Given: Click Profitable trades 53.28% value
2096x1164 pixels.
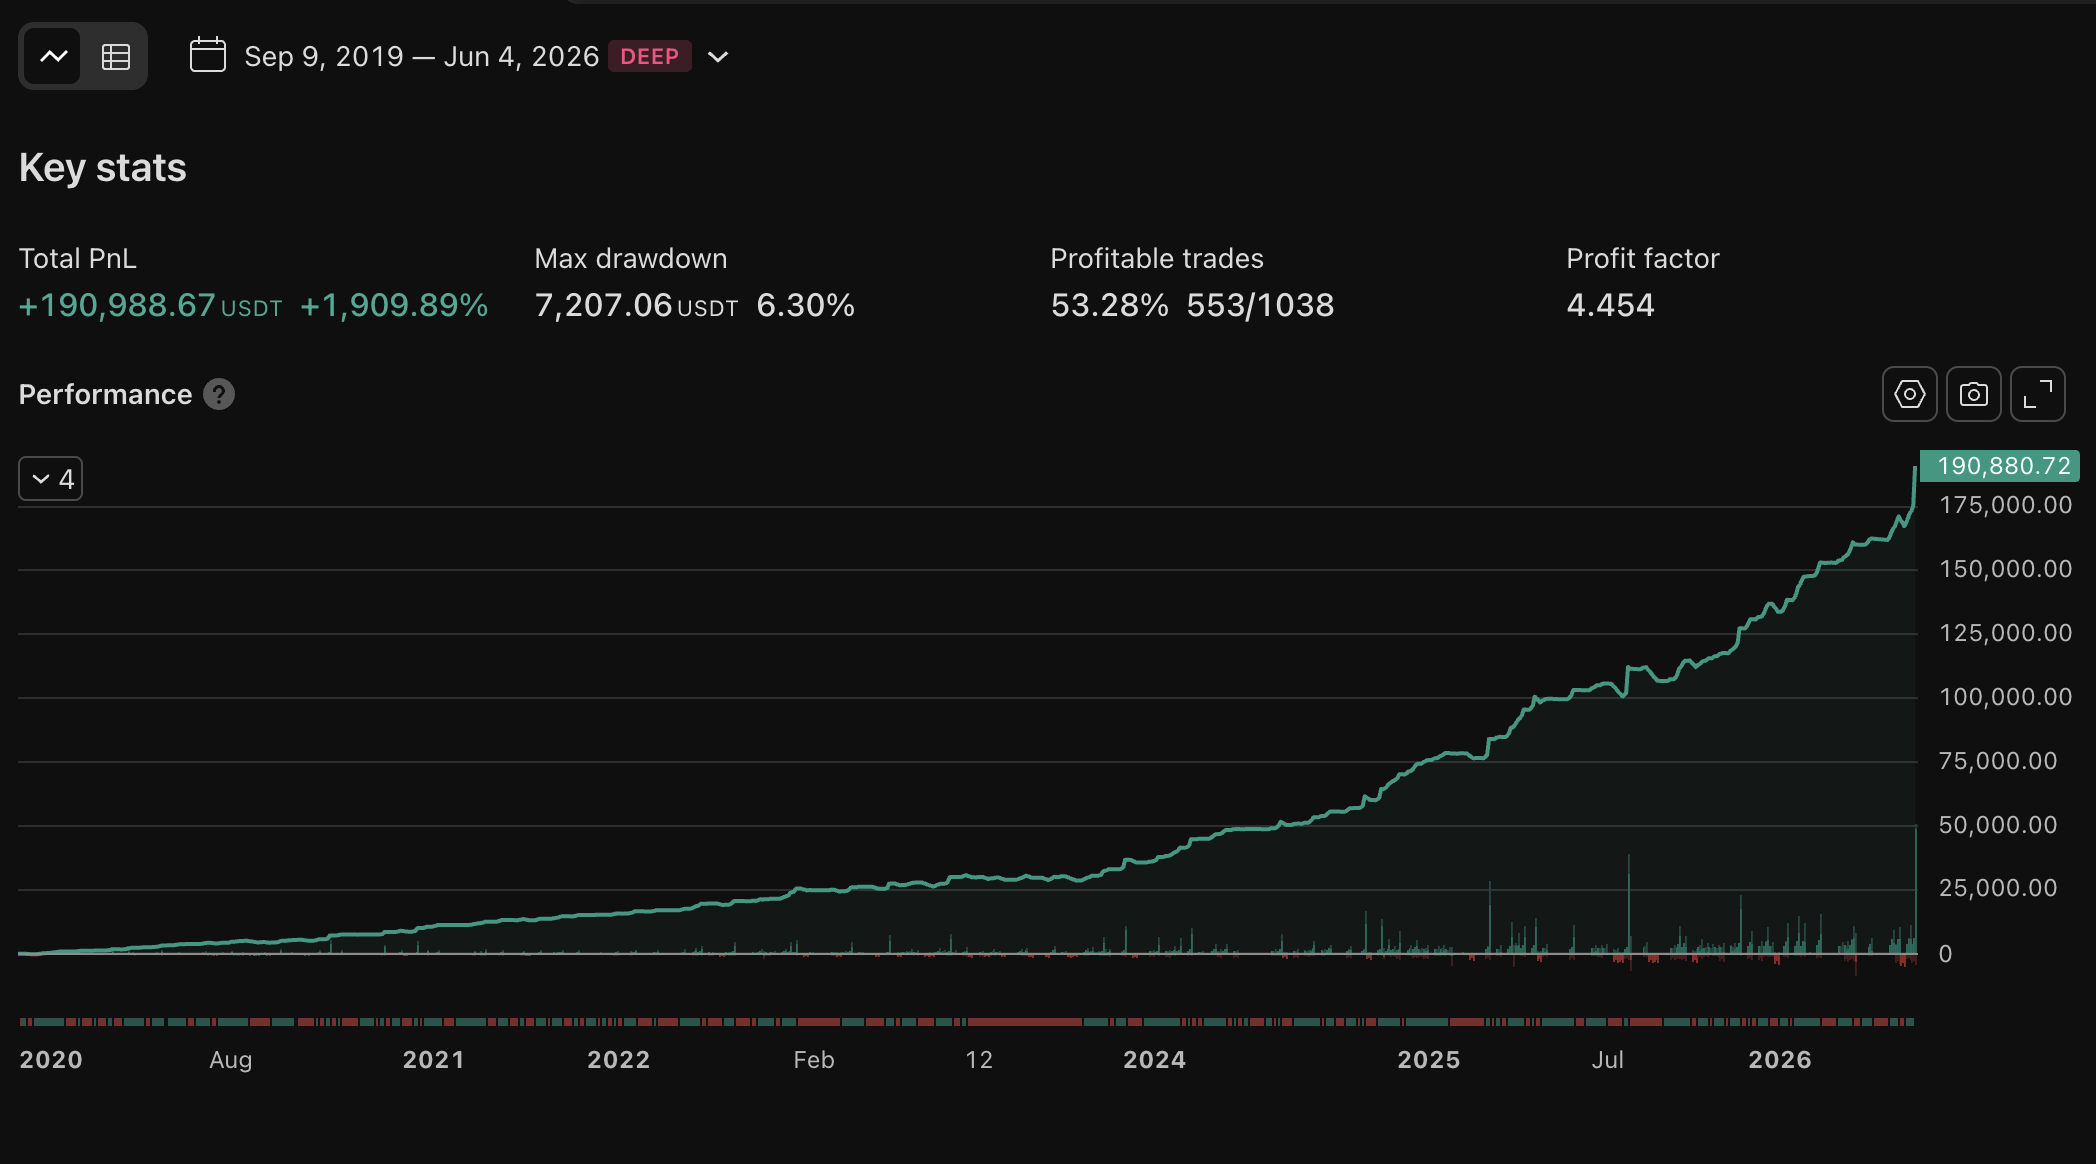Looking at the screenshot, I should pyautogui.click(x=1109, y=305).
